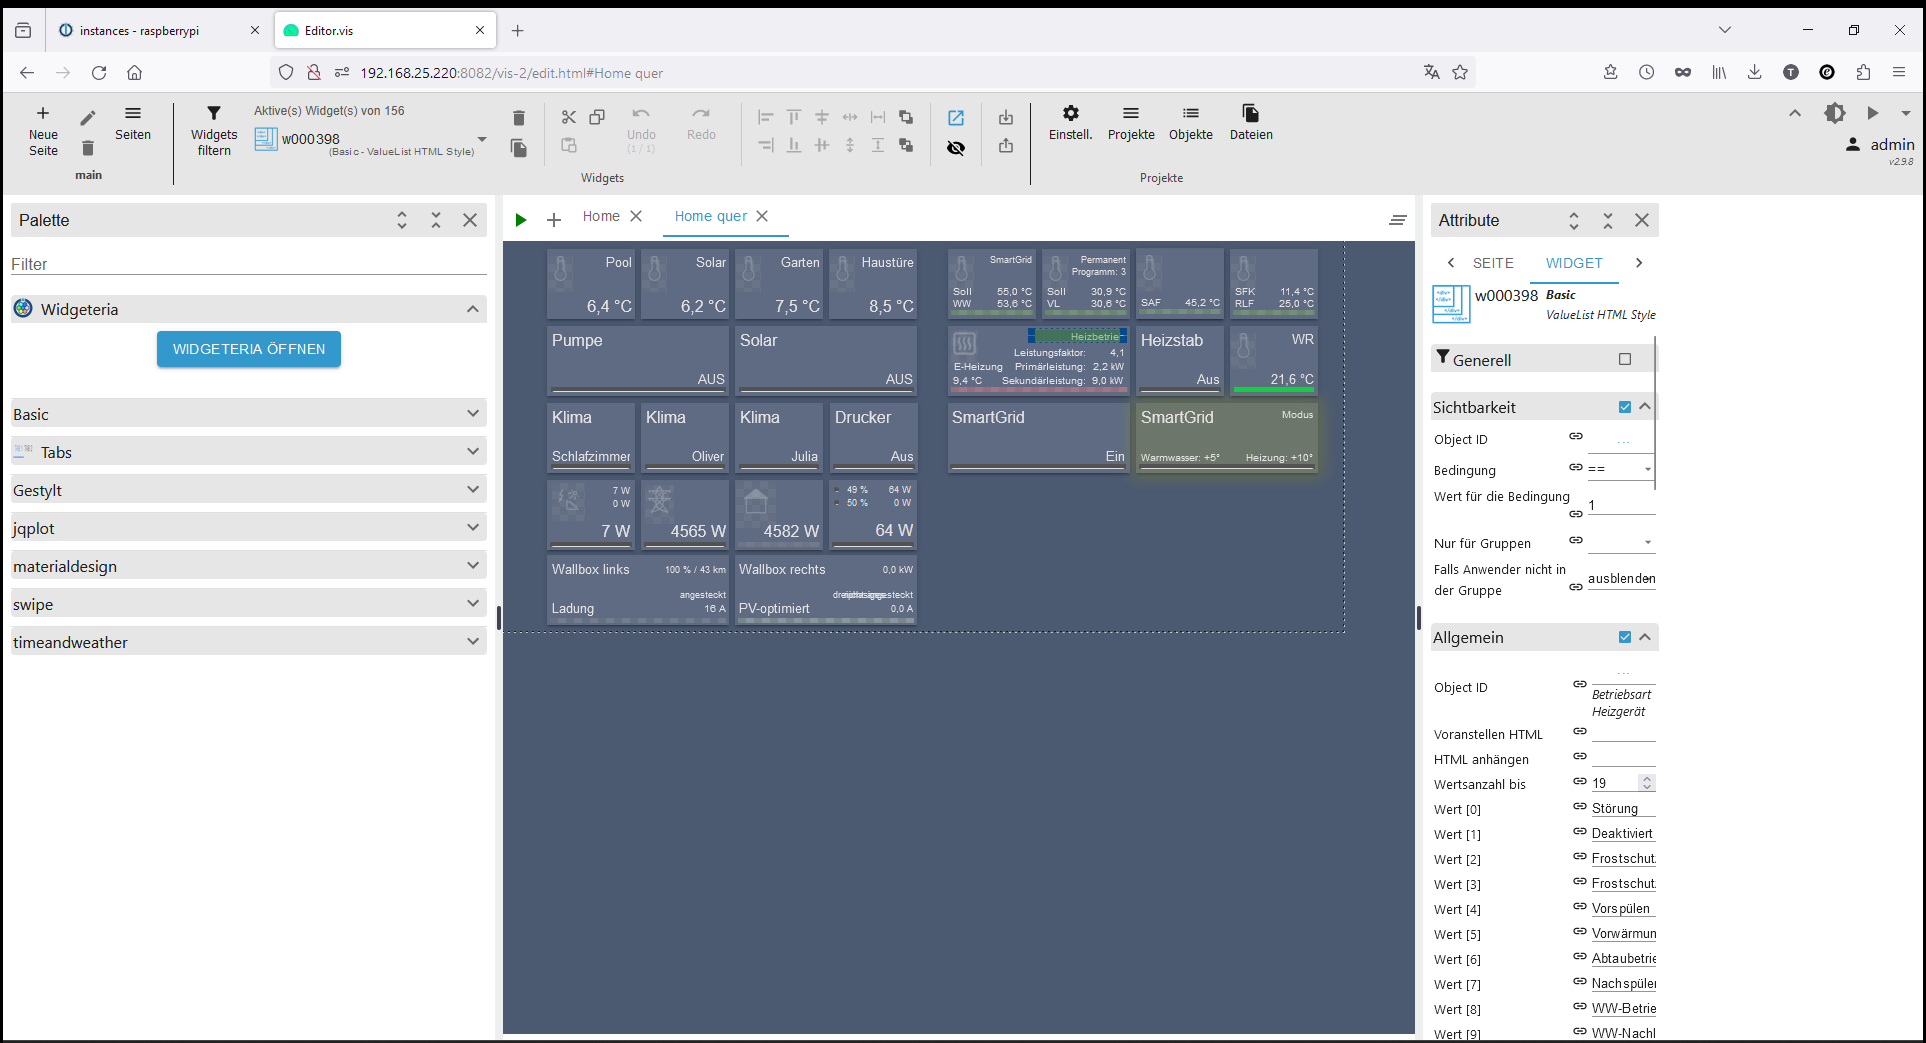Click the edit page pencil icon
The image size is (1926, 1043).
click(x=88, y=118)
